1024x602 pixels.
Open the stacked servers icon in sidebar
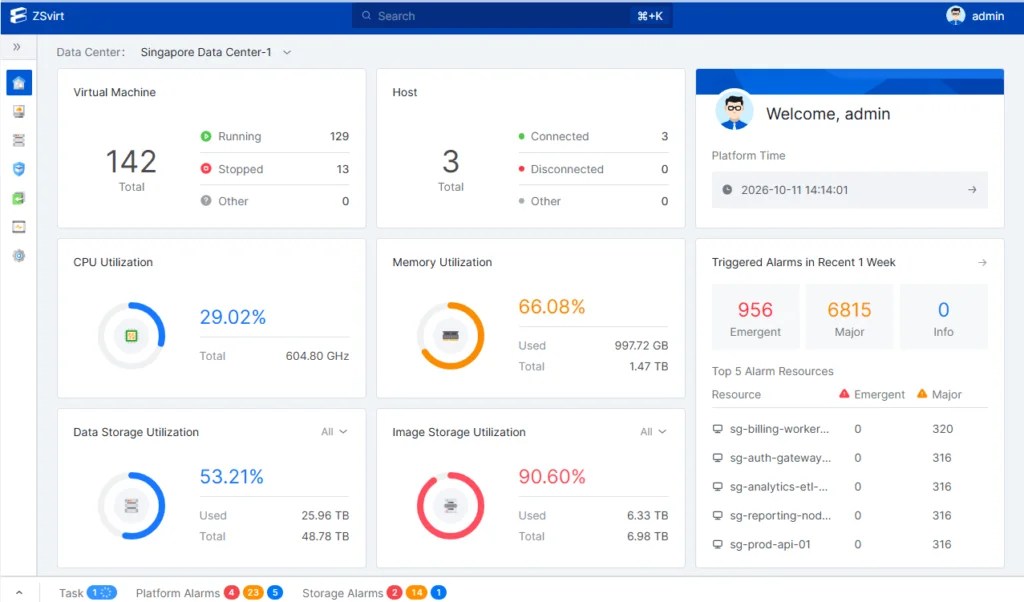click(x=19, y=140)
